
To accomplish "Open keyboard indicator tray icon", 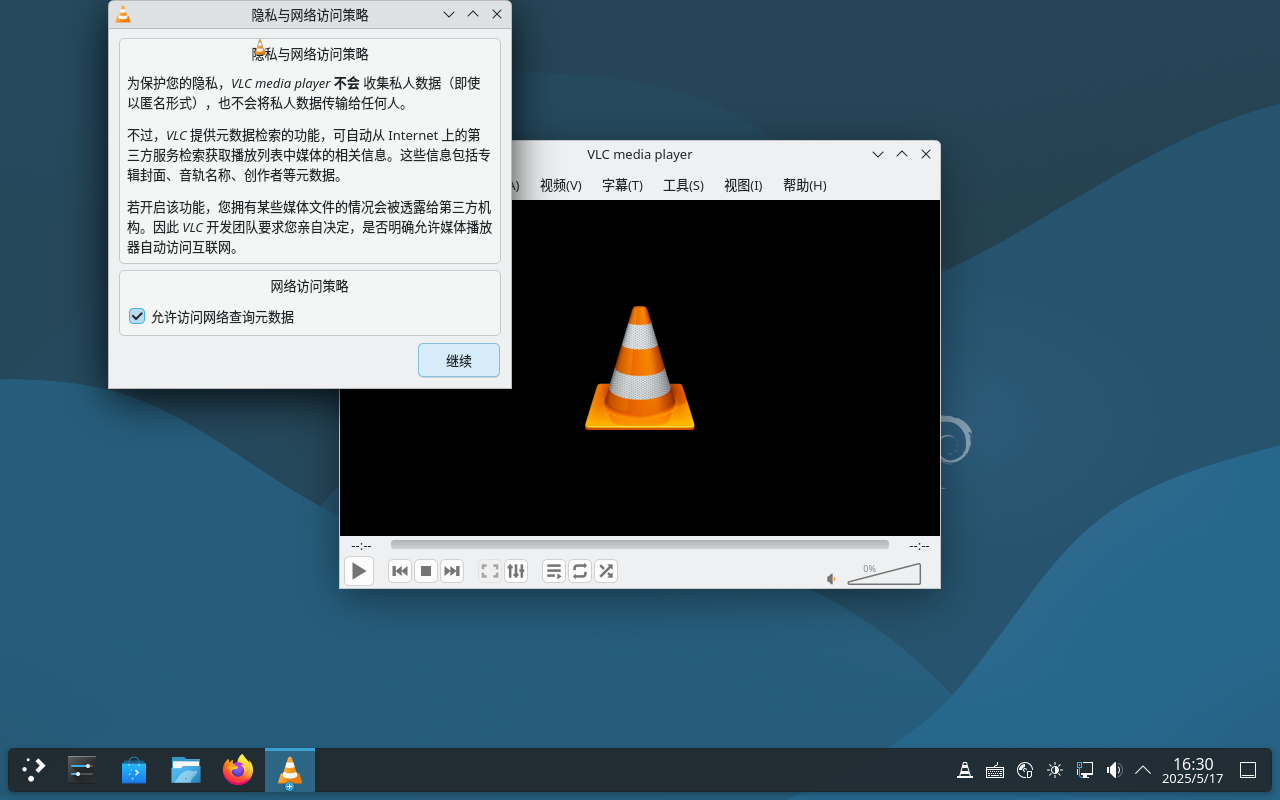I will (995, 770).
